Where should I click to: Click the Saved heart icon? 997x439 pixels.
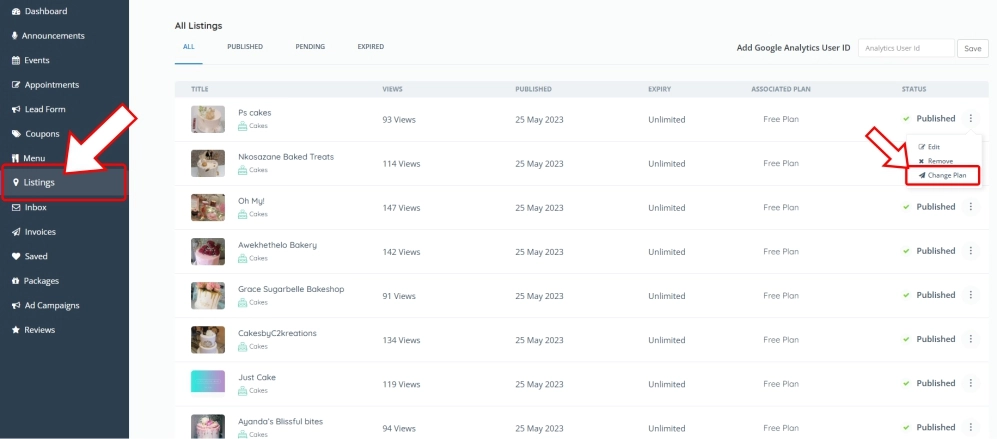pyautogui.click(x=15, y=256)
